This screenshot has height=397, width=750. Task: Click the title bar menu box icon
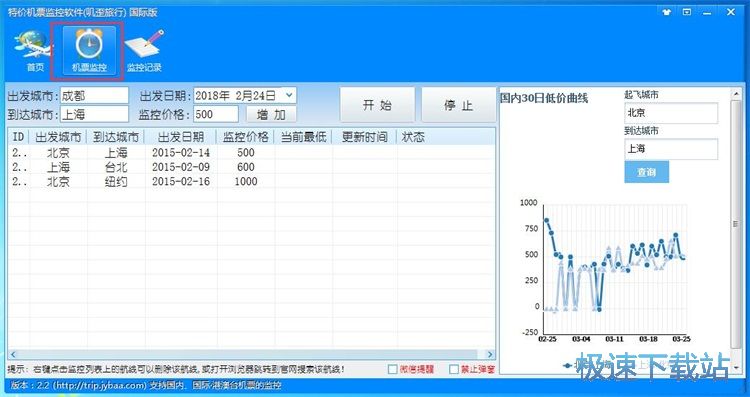(x=687, y=12)
